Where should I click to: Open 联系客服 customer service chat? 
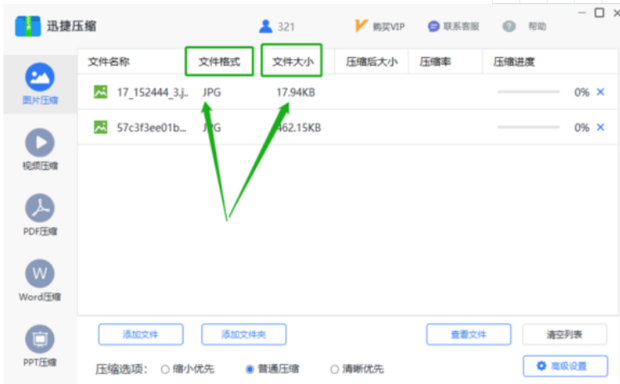pos(433,26)
